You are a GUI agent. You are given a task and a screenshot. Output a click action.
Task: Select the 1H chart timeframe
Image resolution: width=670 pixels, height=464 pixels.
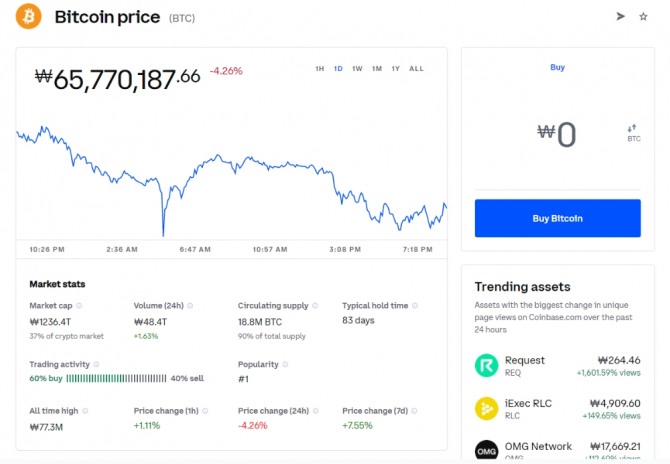(320, 69)
